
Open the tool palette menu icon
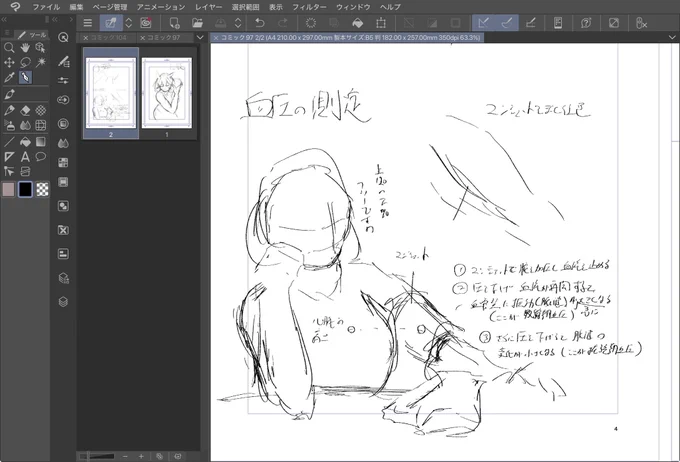(7, 33)
